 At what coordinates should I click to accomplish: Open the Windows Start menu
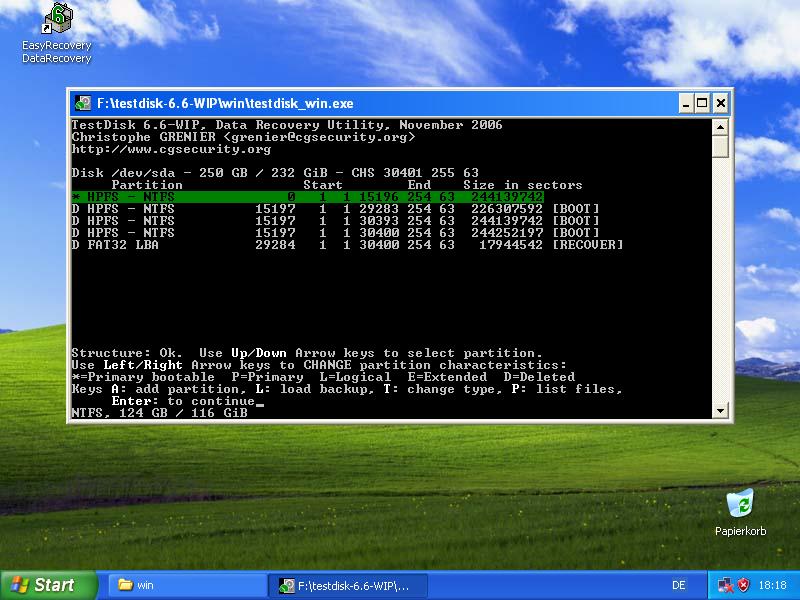point(48,585)
